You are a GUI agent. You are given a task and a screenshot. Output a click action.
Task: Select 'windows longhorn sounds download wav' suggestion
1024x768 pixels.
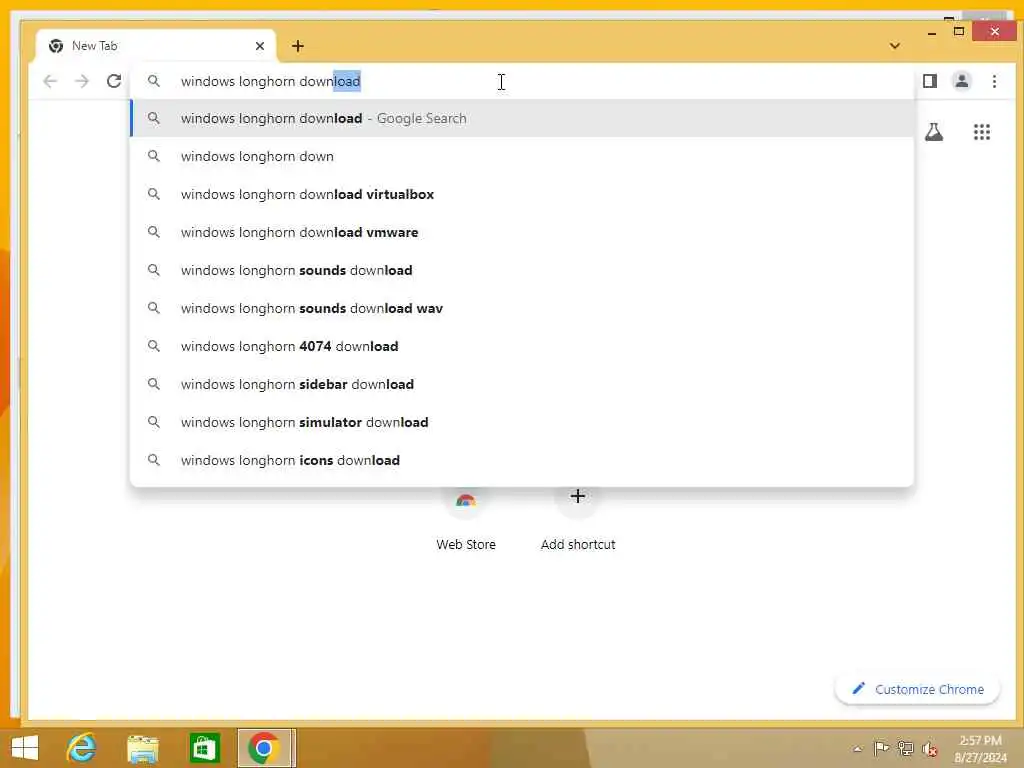point(522,308)
